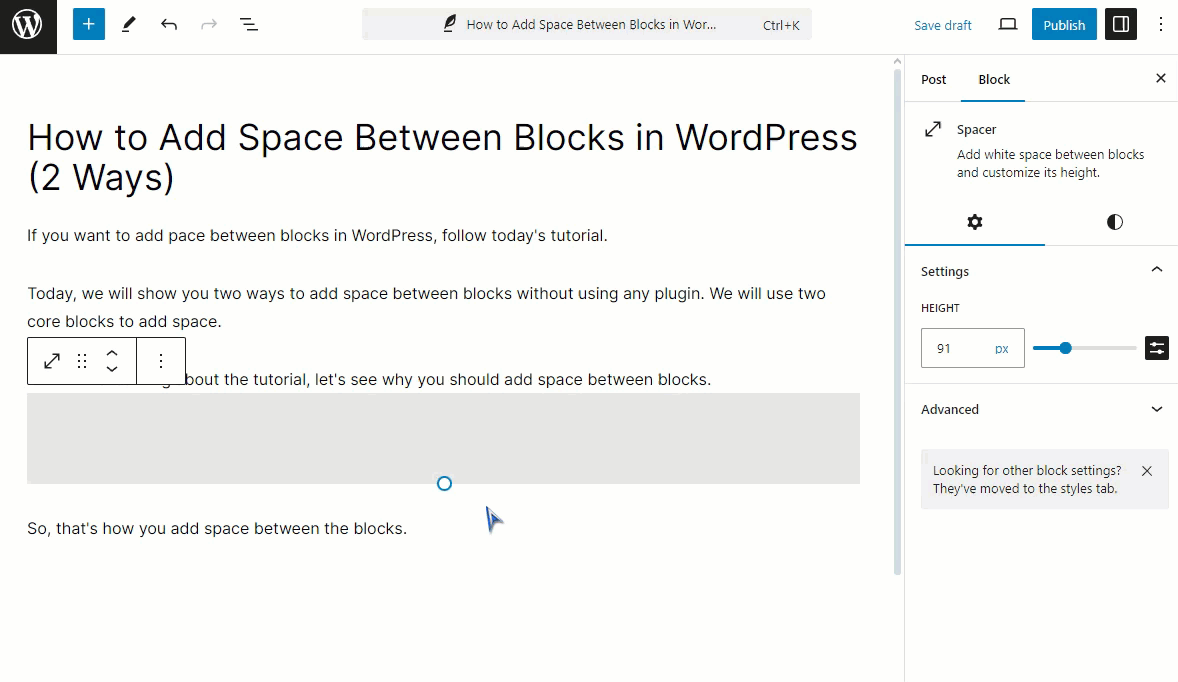Click the Spacer icon in the sidebar header
Screen dimensions: 1178x682
click(933, 129)
